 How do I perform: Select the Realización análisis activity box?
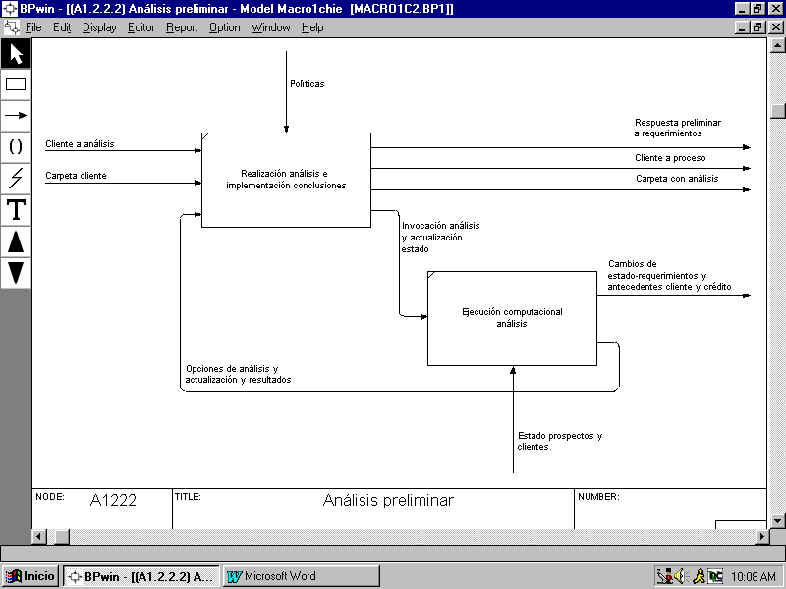286,179
